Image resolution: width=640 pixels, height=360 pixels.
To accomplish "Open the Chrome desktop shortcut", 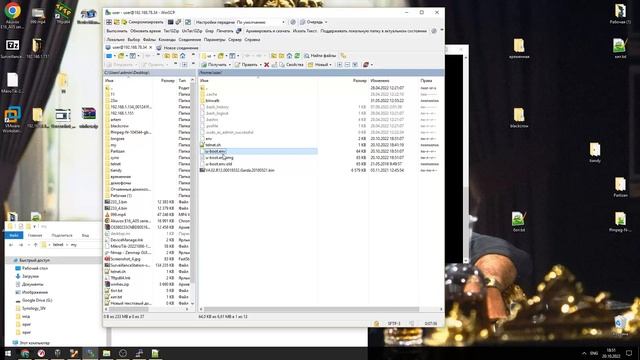I will click(12, 16).
